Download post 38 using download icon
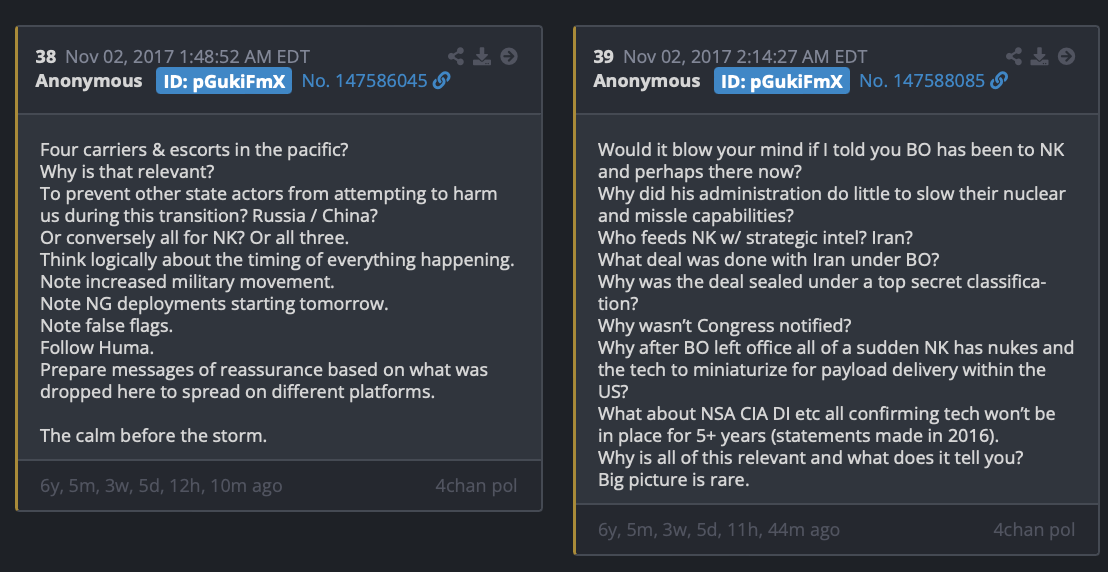The image size is (1108, 572). [482, 57]
